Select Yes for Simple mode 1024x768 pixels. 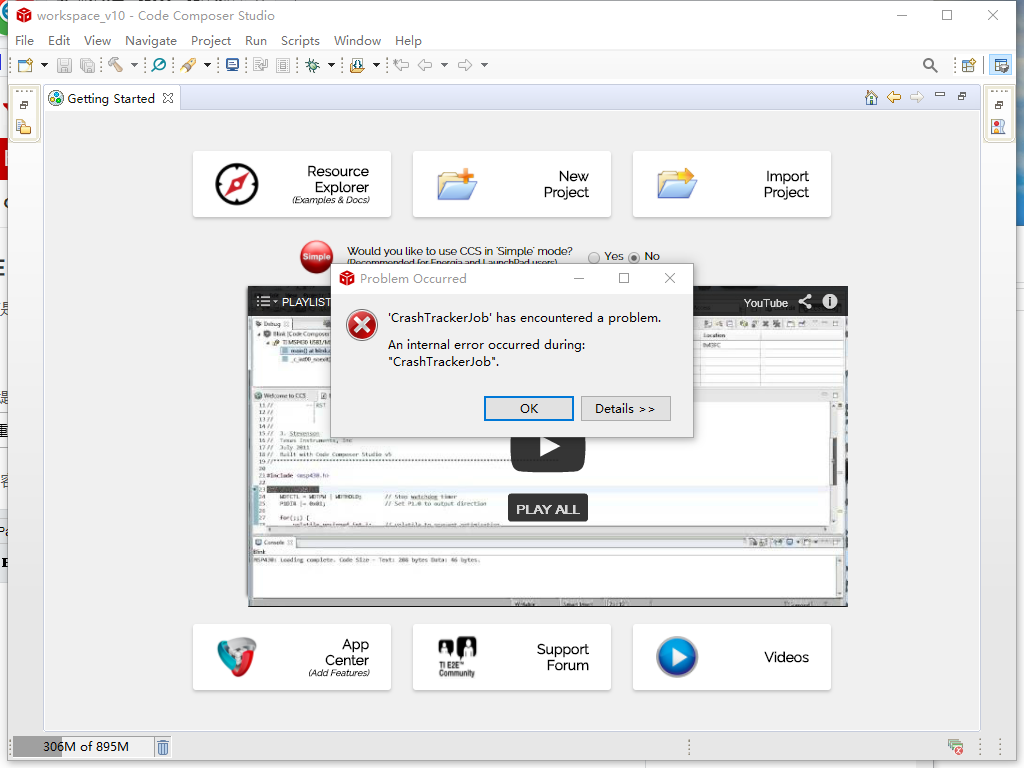pos(594,257)
